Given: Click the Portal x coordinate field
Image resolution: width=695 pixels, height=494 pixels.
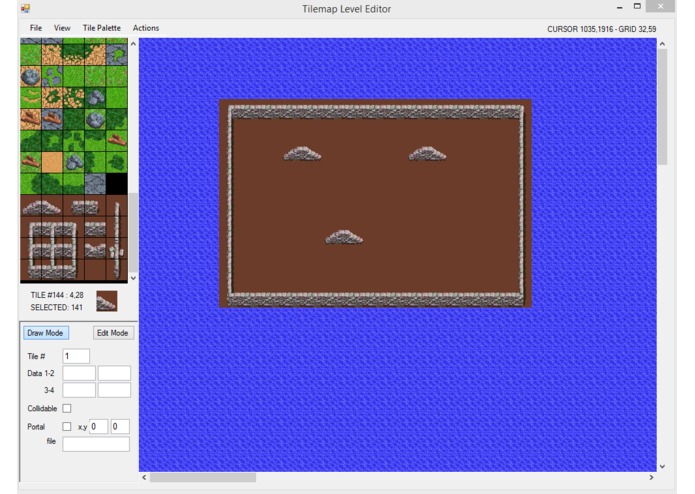Looking at the screenshot, I should [x=98, y=426].
